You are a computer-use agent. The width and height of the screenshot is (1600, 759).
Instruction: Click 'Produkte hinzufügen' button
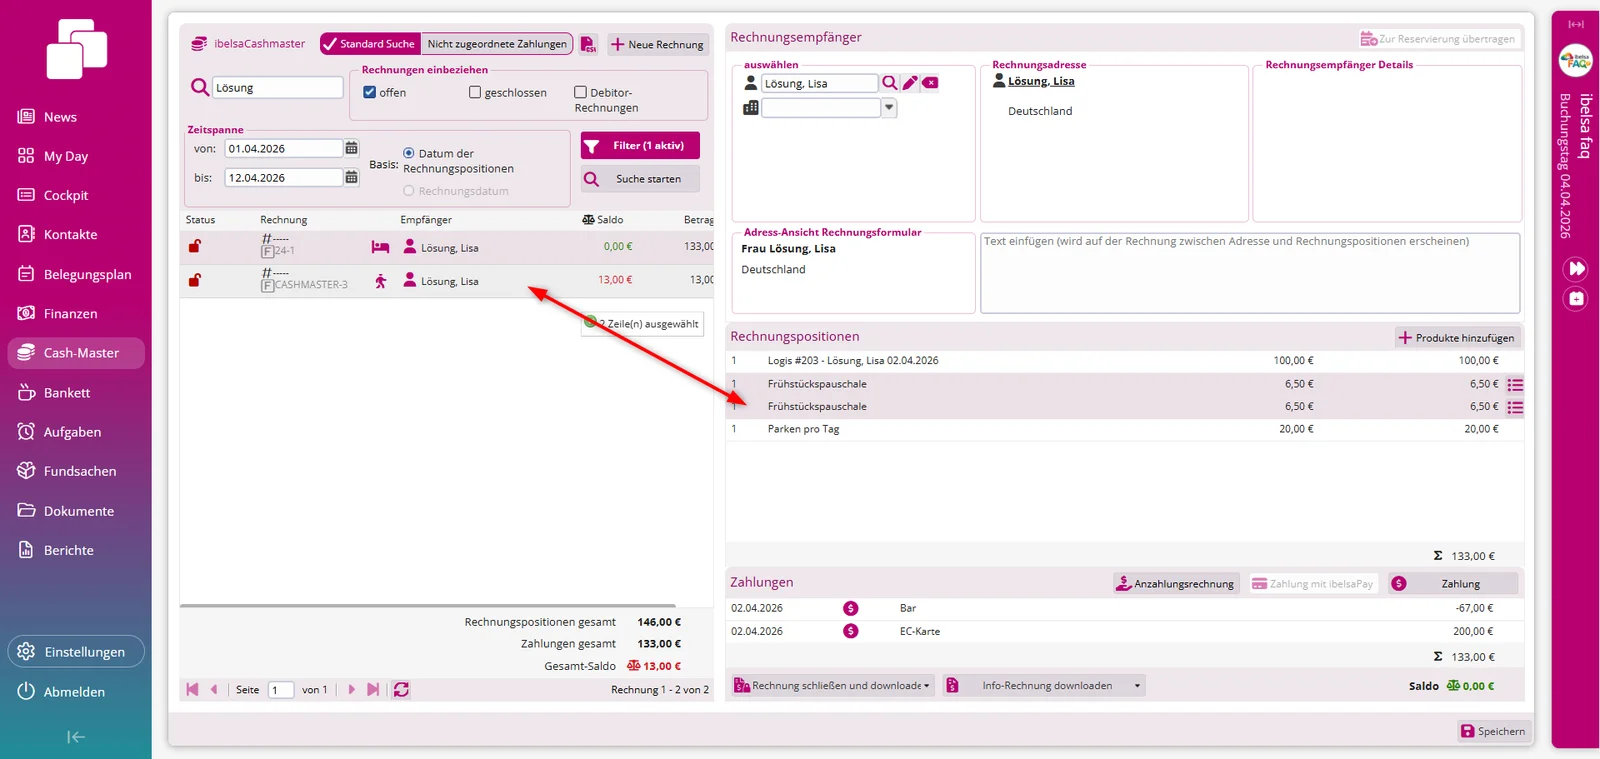(x=1457, y=338)
